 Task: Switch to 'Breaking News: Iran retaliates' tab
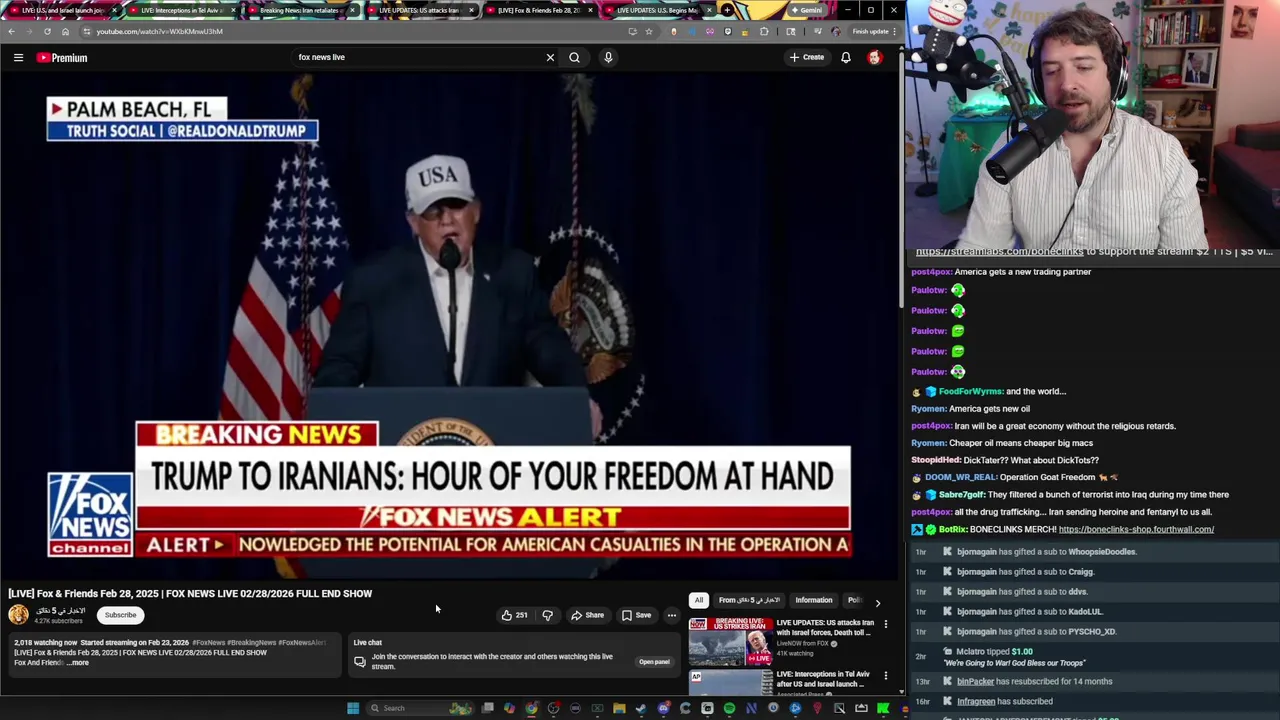pos(301,10)
